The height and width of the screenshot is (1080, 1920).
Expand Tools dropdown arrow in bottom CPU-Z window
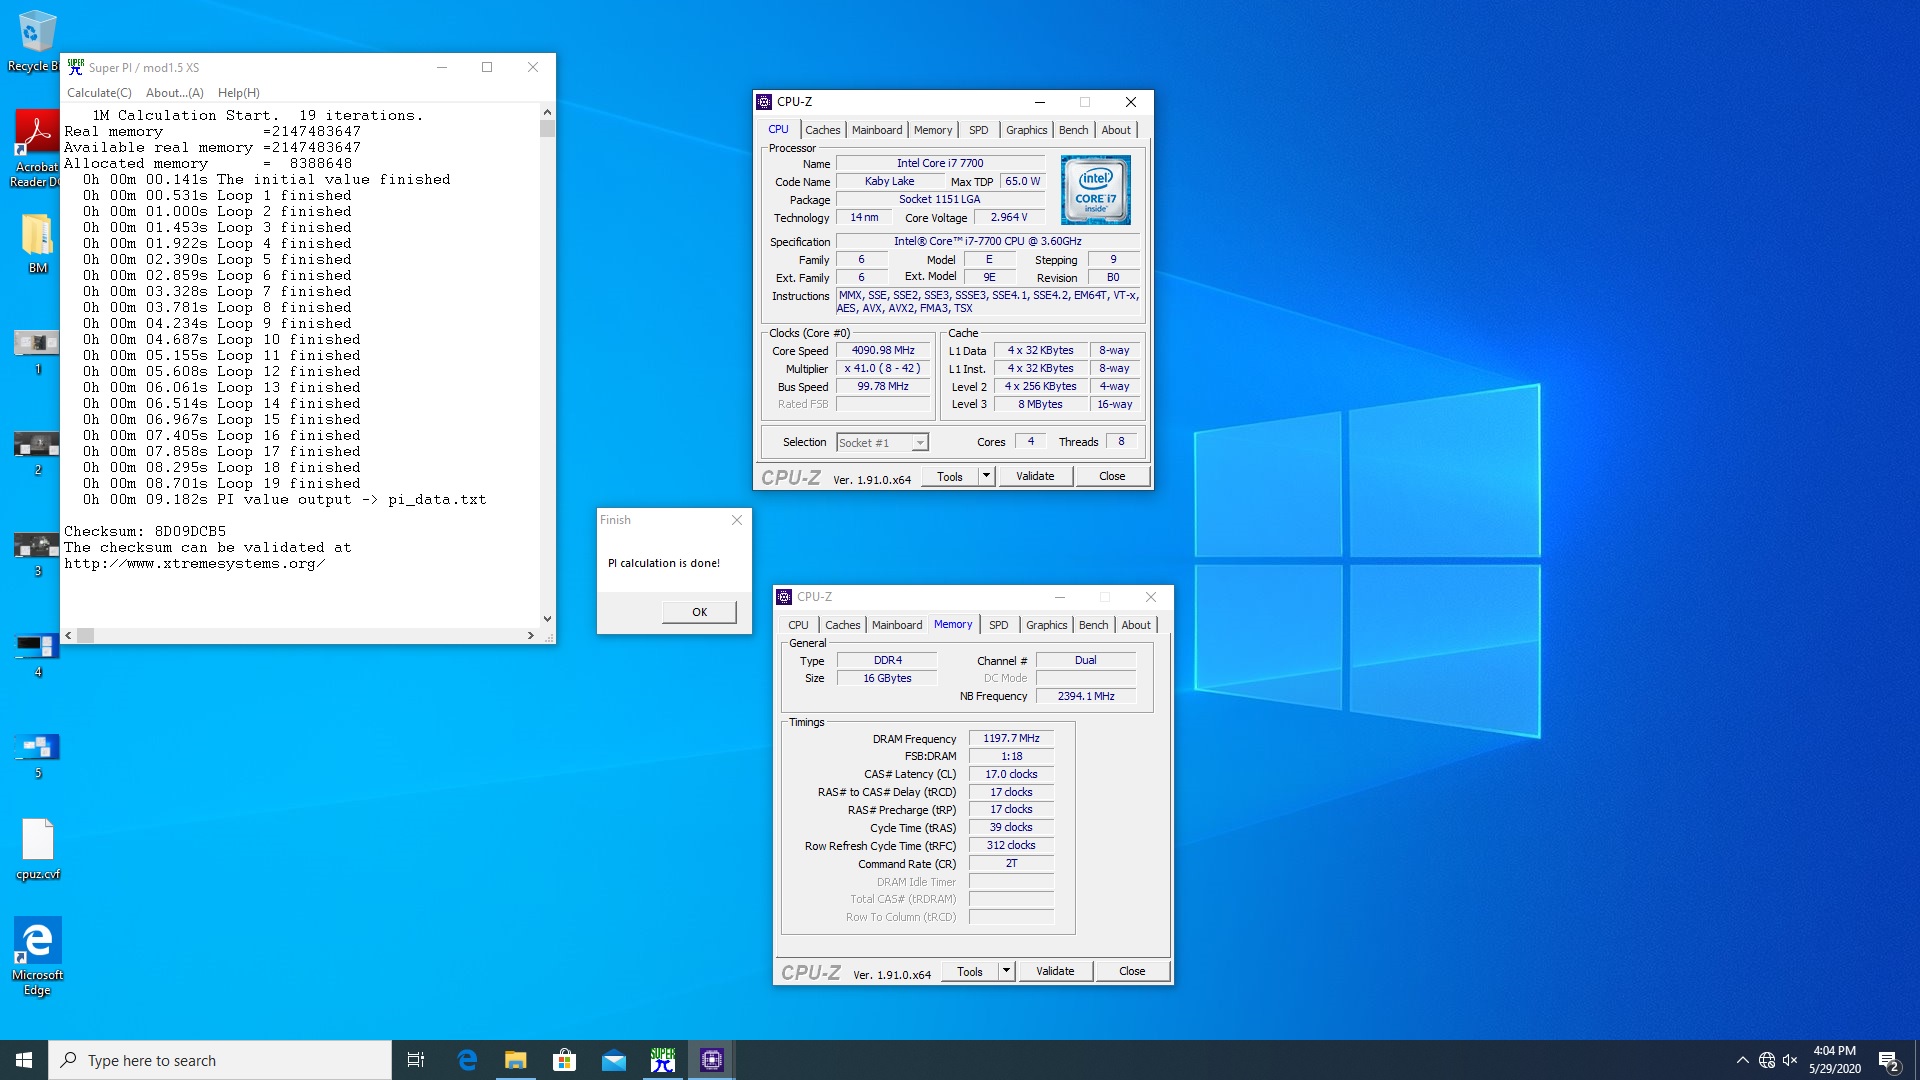tap(1006, 972)
